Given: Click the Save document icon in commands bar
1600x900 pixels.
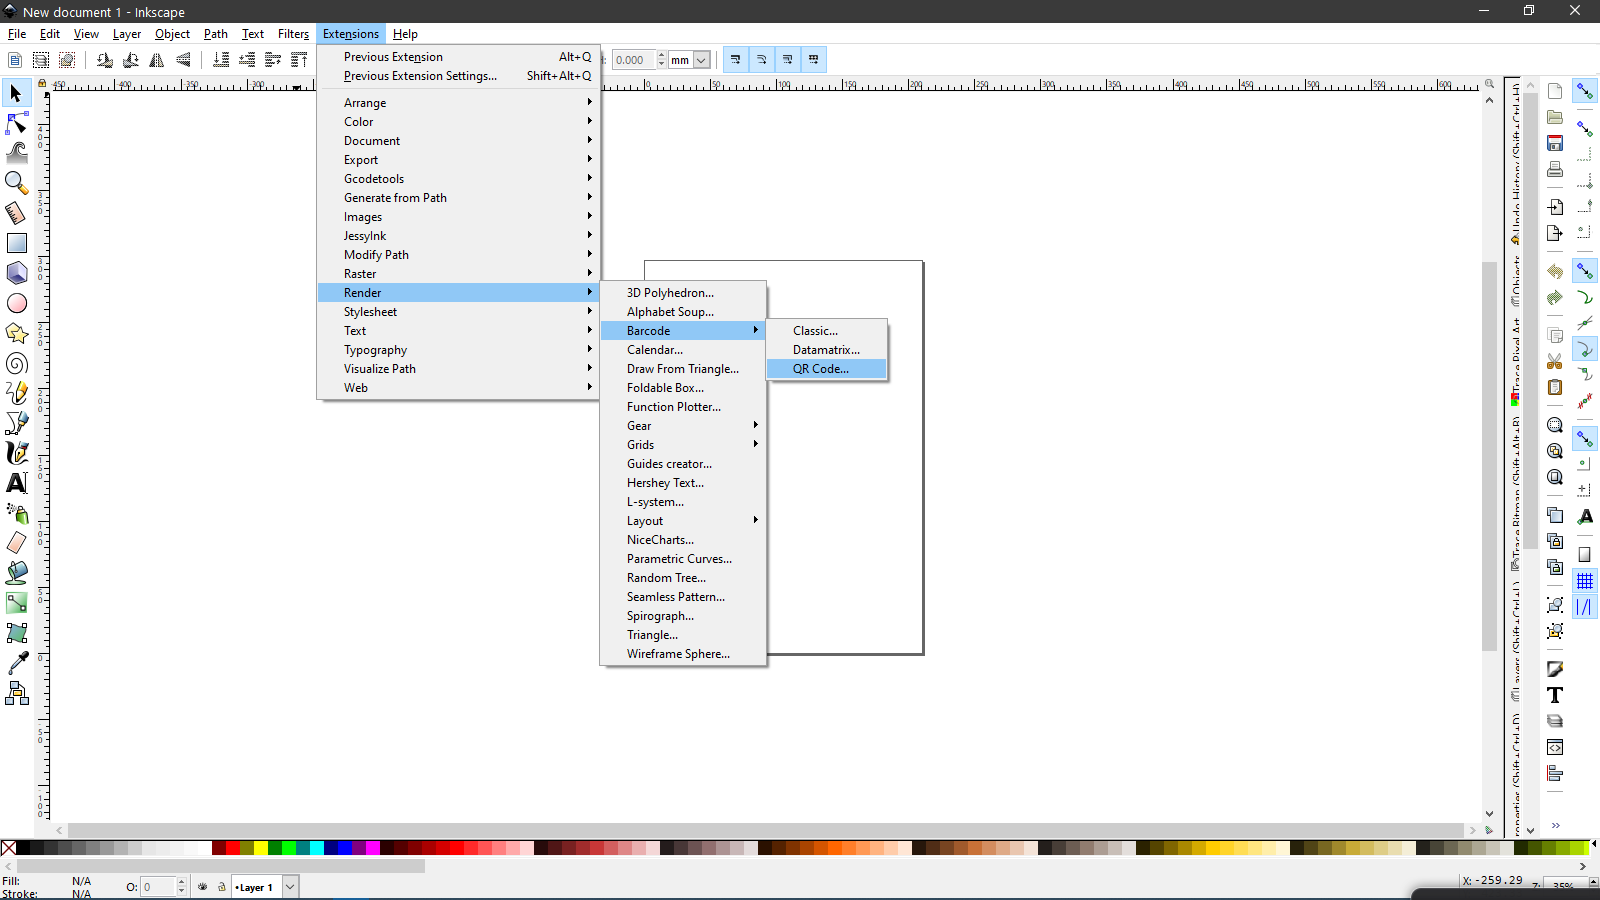Looking at the screenshot, I should pos(1555,143).
